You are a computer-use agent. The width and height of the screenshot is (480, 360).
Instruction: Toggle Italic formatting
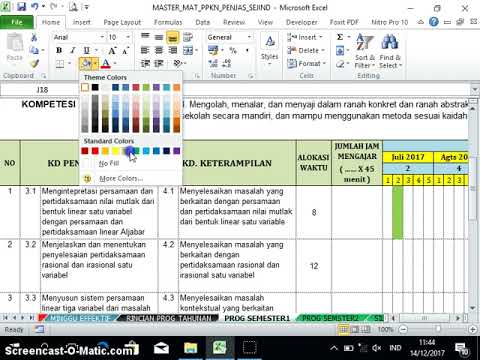[72, 50]
